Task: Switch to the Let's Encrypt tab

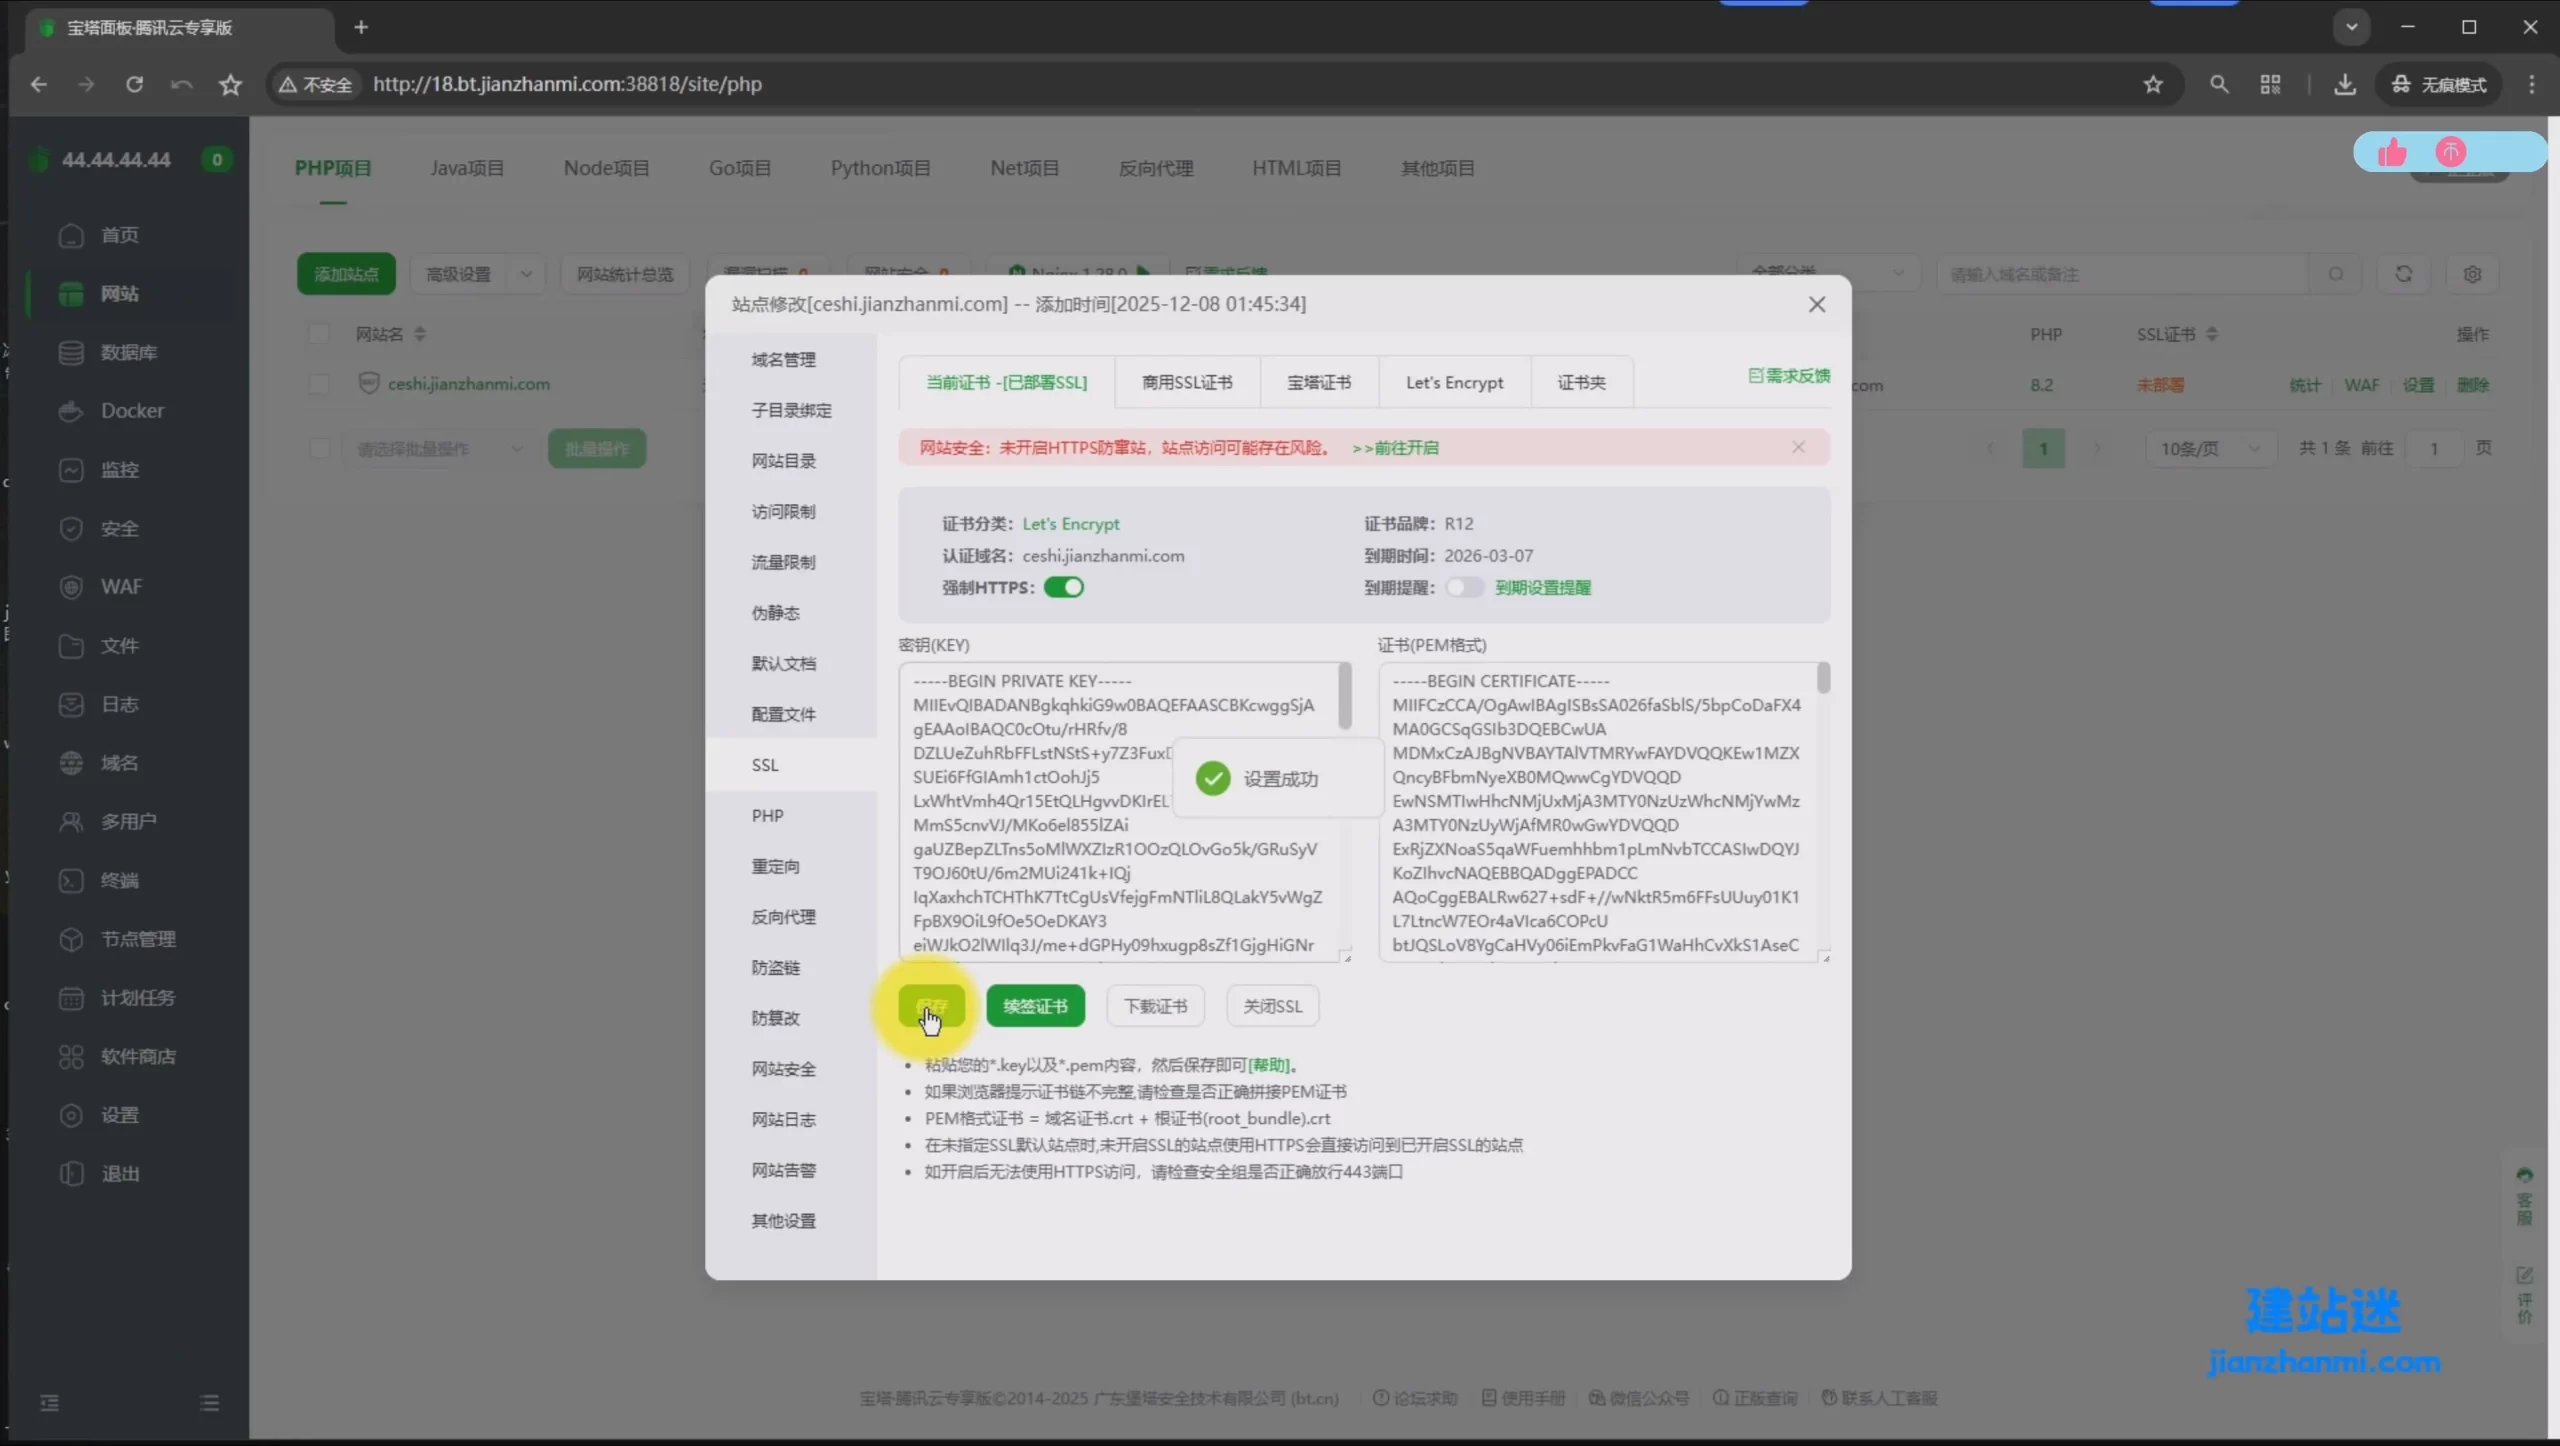Action: (1454, 383)
